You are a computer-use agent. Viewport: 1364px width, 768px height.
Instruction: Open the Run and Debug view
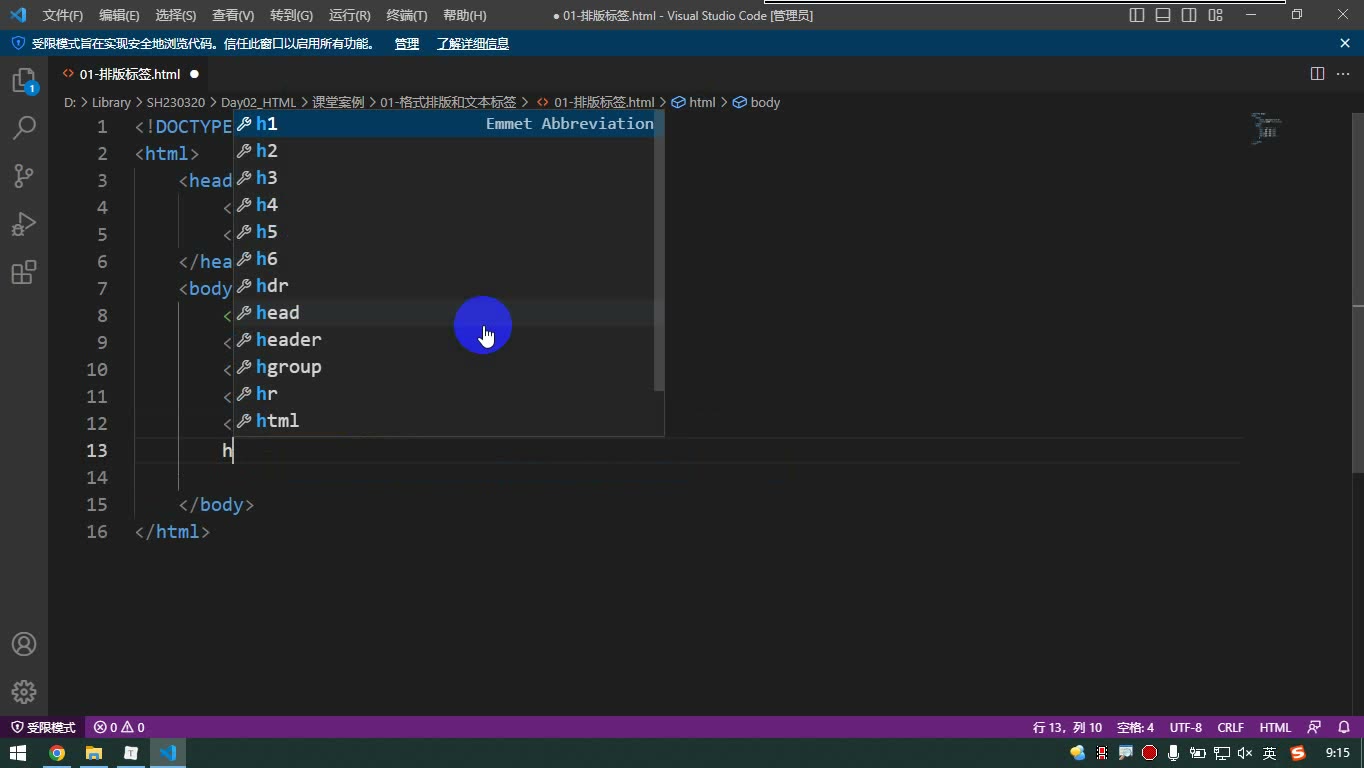pyautogui.click(x=24, y=224)
